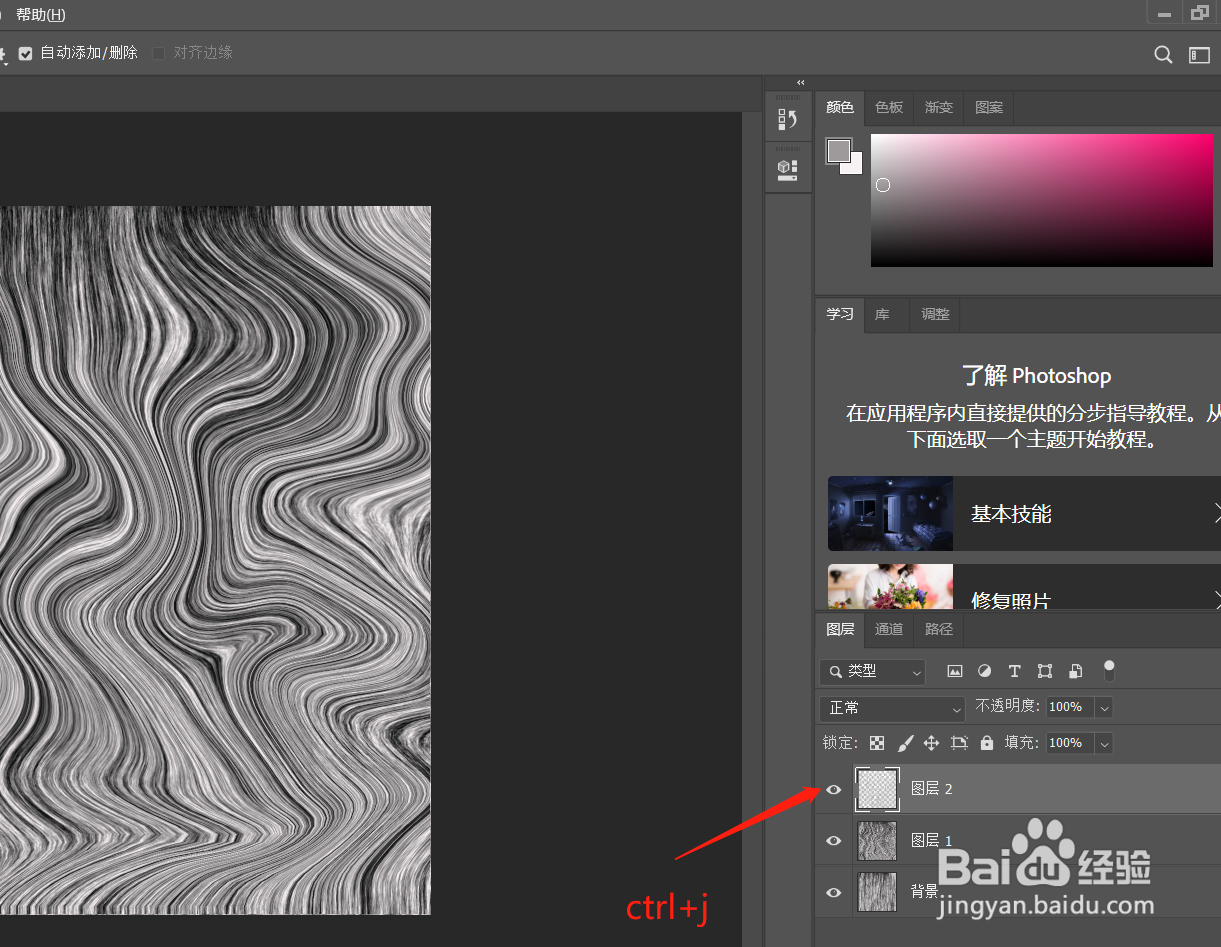Switch to the 调整 tab
The image size is (1221, 947).
point(936,314)
